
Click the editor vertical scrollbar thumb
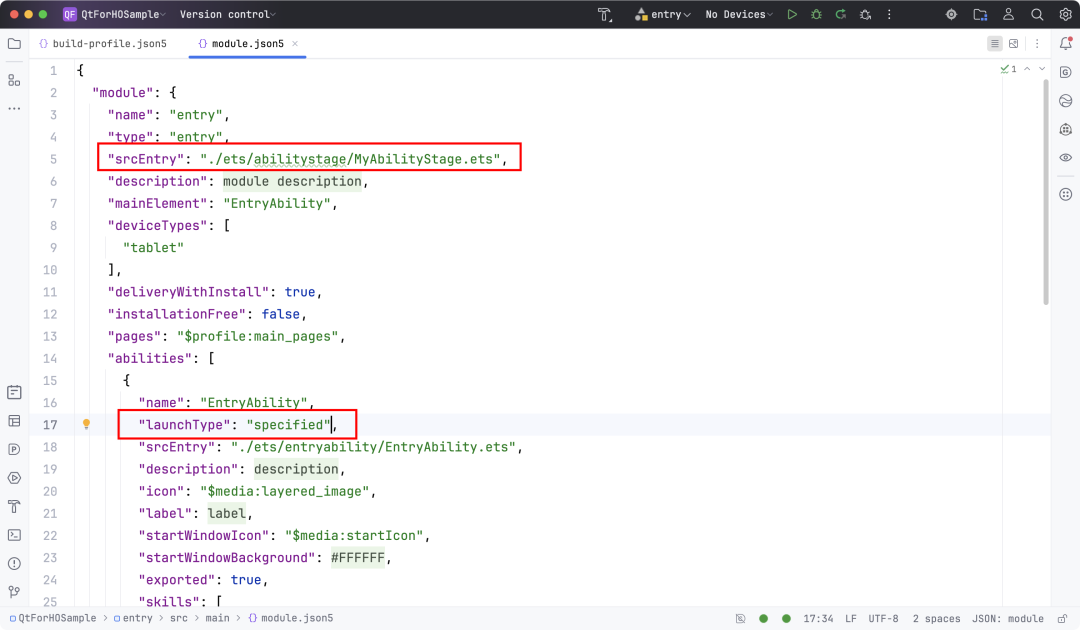(1046, 193)
